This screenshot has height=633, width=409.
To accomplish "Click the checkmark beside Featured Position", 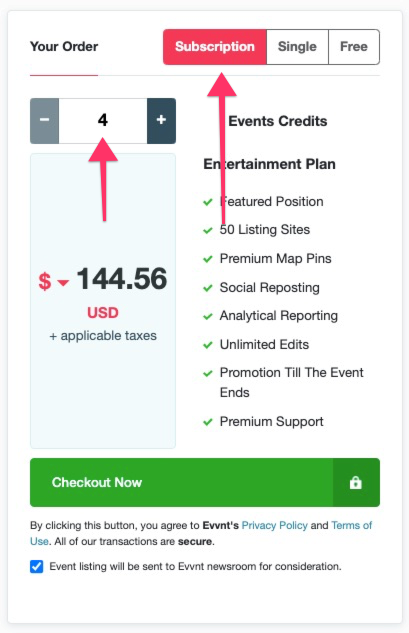I will (208, 202).
